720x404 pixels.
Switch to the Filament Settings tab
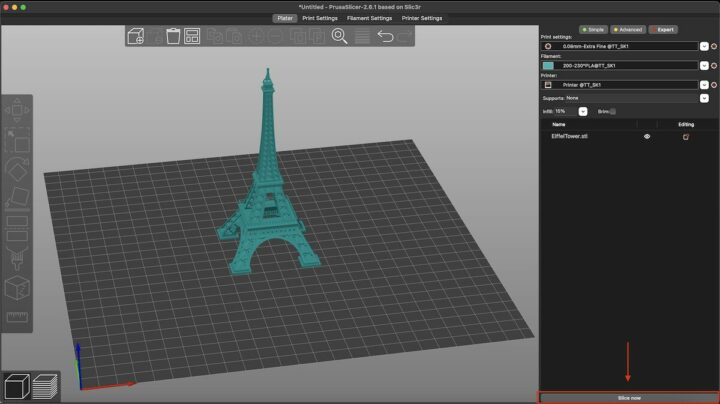369,18
